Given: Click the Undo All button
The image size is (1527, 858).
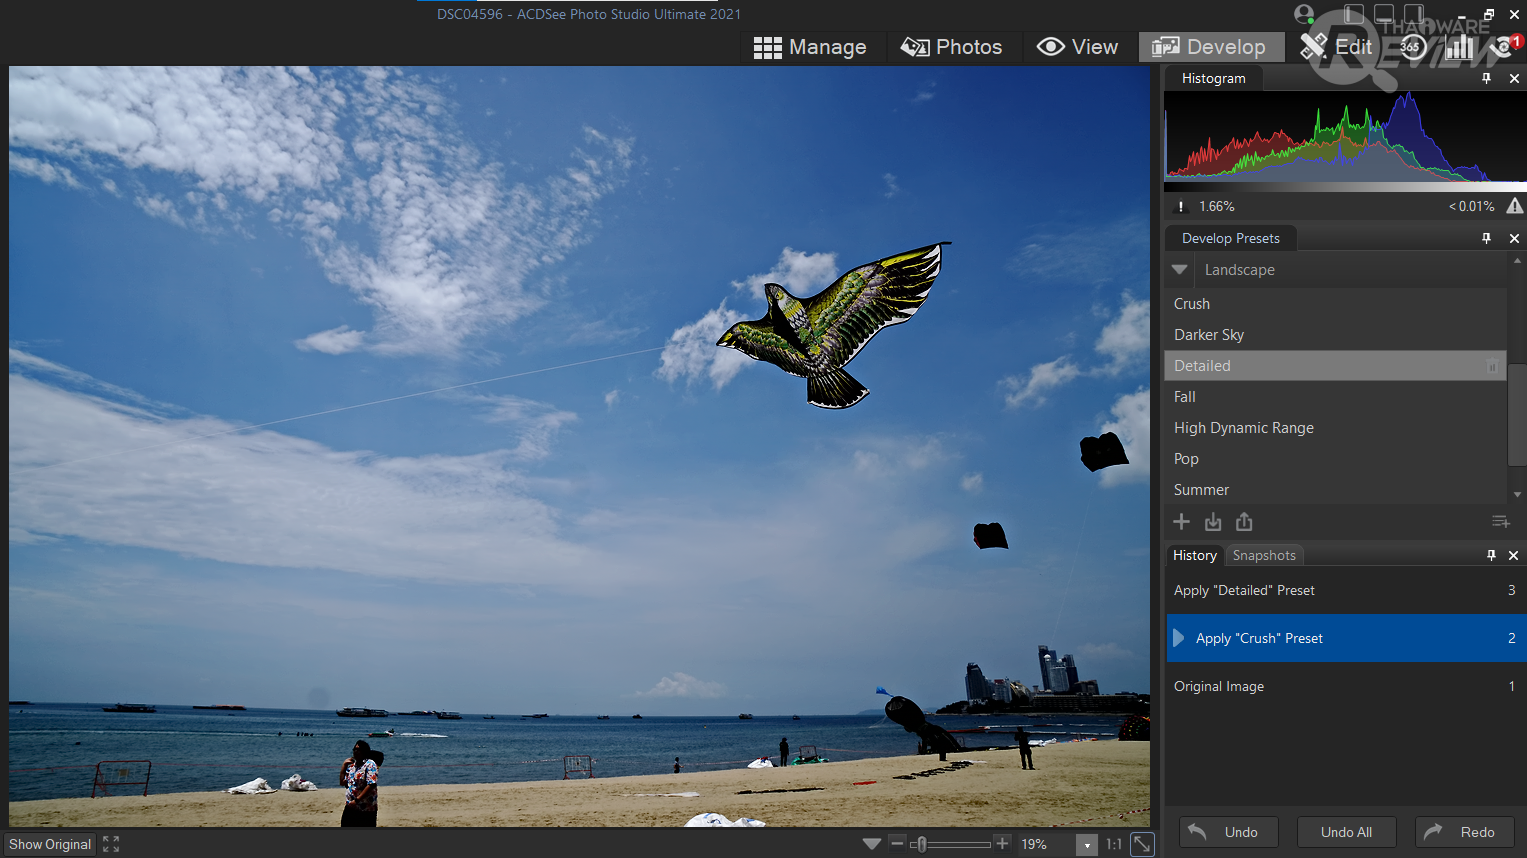Looking at the screenshot, I should tap(1345, 832).
